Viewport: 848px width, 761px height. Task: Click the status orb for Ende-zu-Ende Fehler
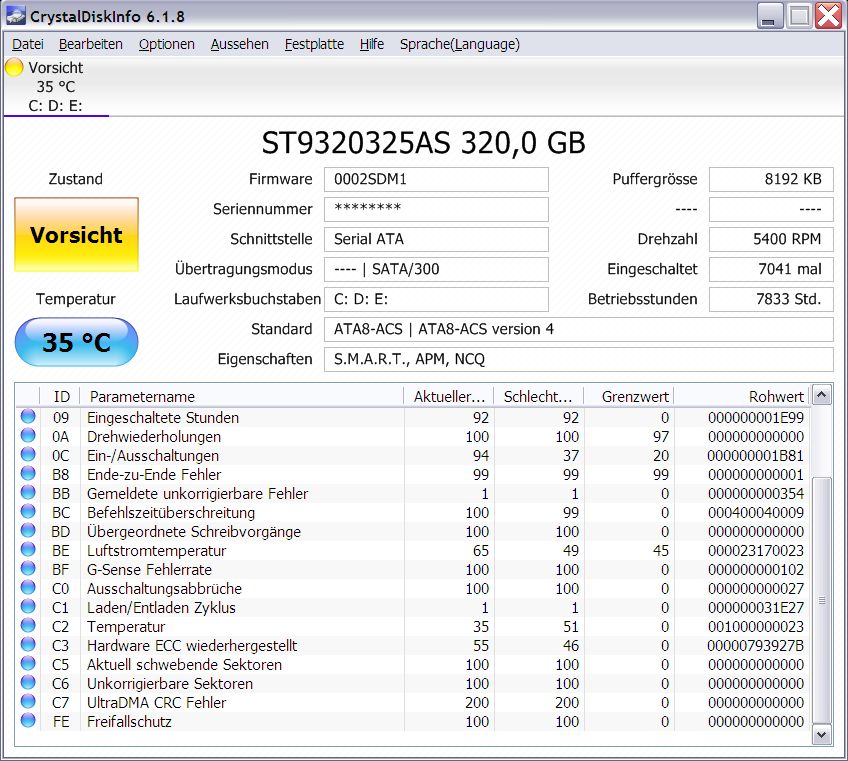[x=28, y=473]
